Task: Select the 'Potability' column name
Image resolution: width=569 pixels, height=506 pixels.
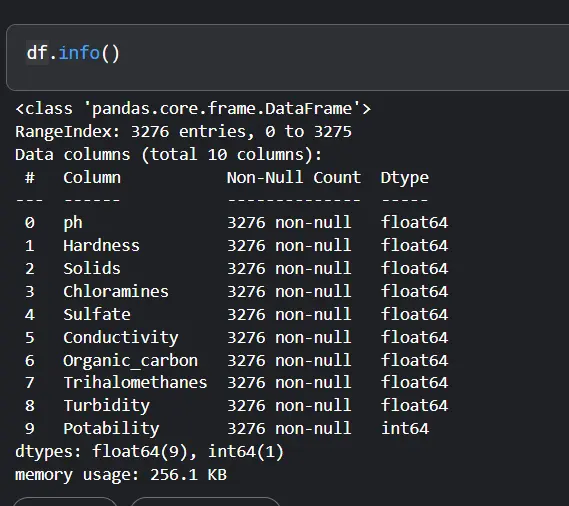Action: 111,429
